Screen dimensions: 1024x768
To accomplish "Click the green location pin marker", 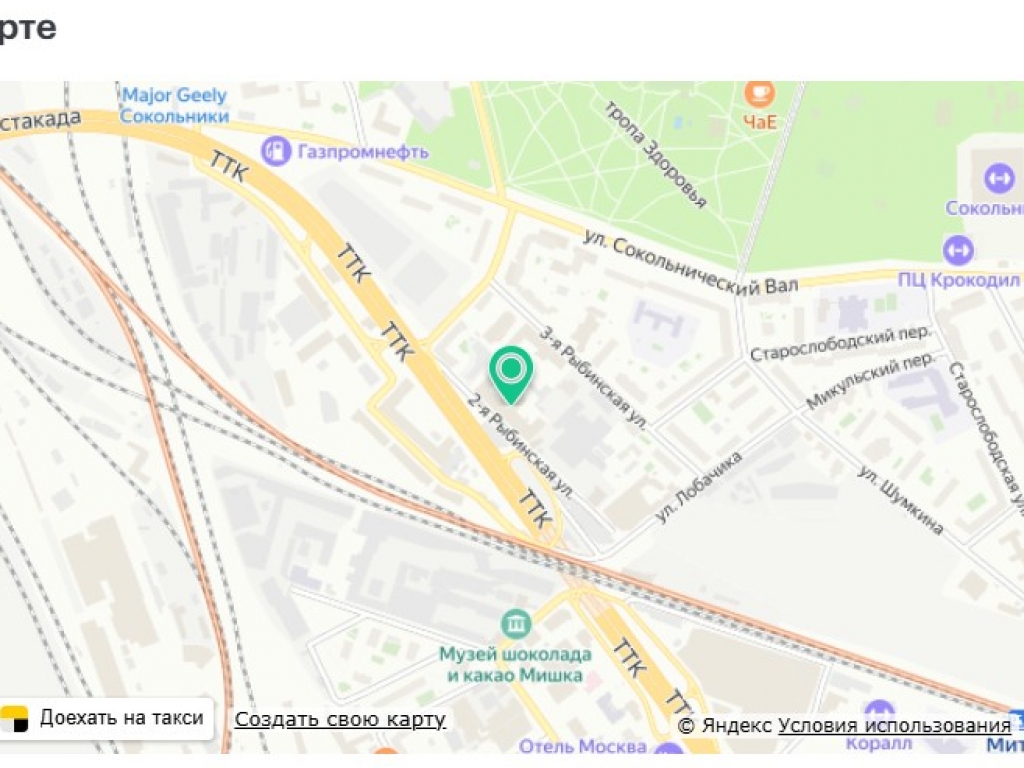I will pyautogui.click(x=511, y=375).
